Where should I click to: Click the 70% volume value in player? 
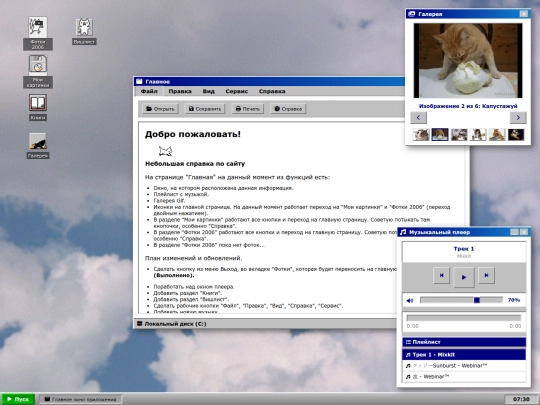tap(514, 300)
